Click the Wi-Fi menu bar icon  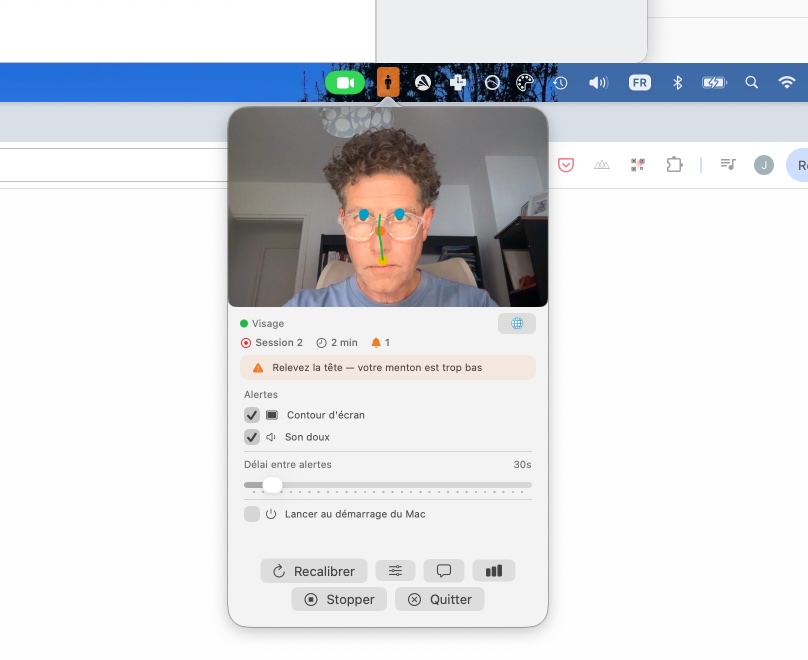(x=786, y=82)
